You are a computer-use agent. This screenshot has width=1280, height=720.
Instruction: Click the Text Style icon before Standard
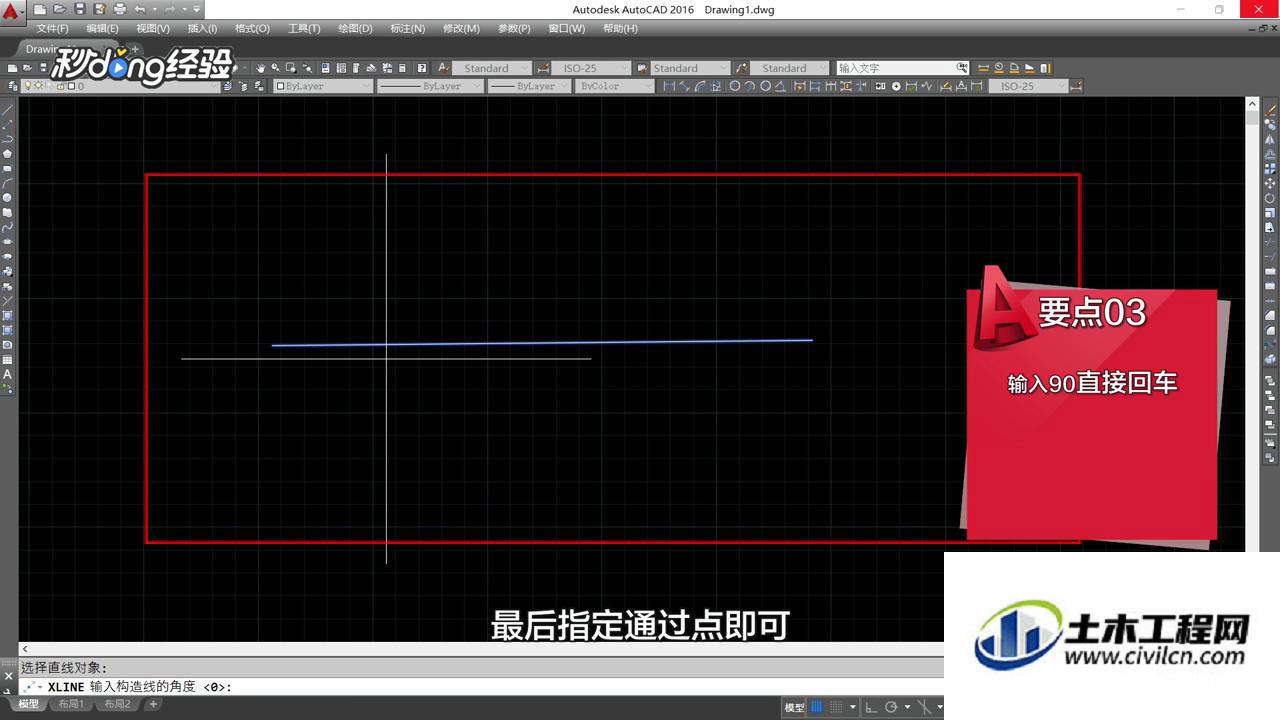[x=445, y=68]
